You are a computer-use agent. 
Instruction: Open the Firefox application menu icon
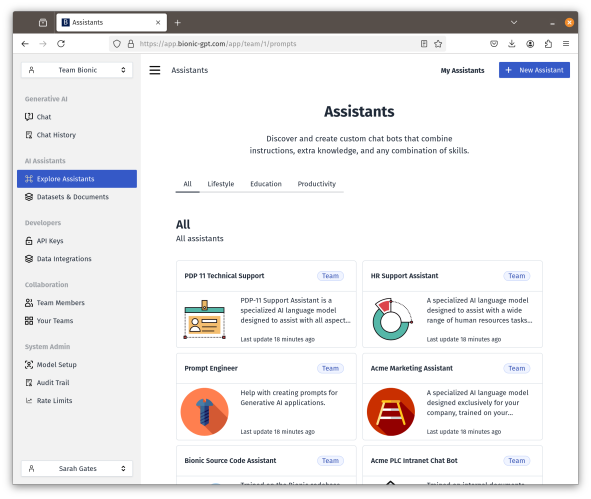coord(566,44)
